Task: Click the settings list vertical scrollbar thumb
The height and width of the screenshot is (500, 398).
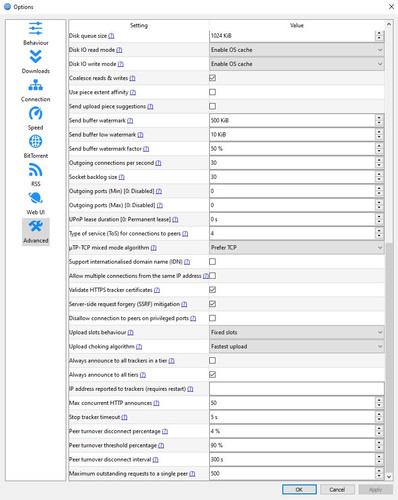Action: (x=389, y=357)
